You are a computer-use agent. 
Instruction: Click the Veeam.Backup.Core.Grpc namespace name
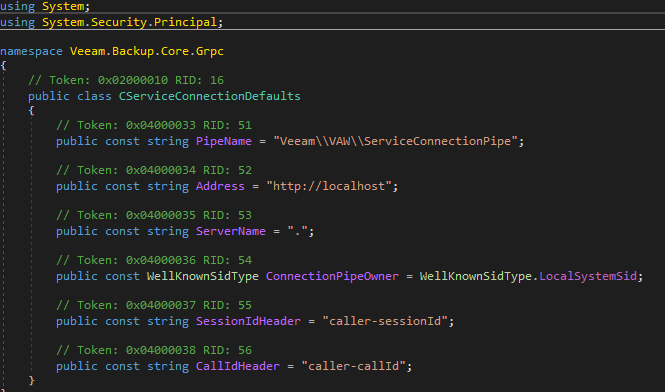[147, 51]
